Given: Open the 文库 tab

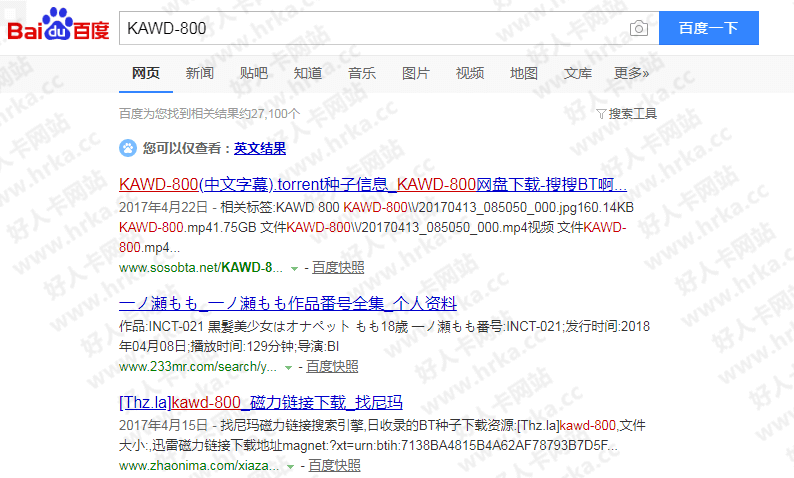Looking at the screenshot, I should [x=578, y=73].
